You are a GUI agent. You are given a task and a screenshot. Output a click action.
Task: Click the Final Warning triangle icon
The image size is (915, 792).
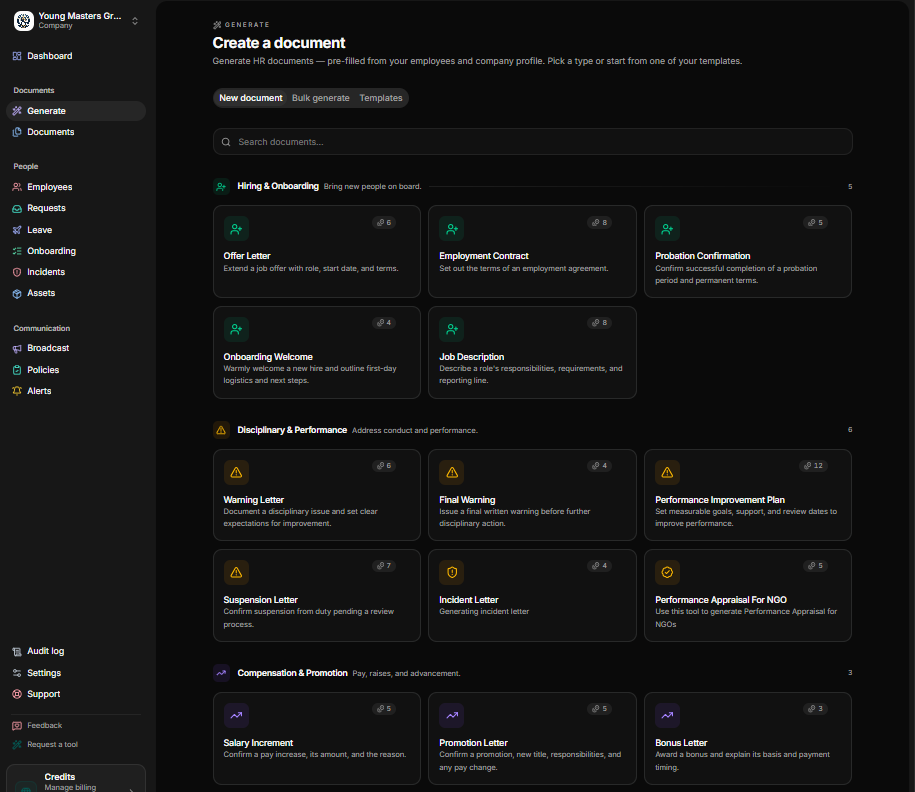click(x=452, y=472)
